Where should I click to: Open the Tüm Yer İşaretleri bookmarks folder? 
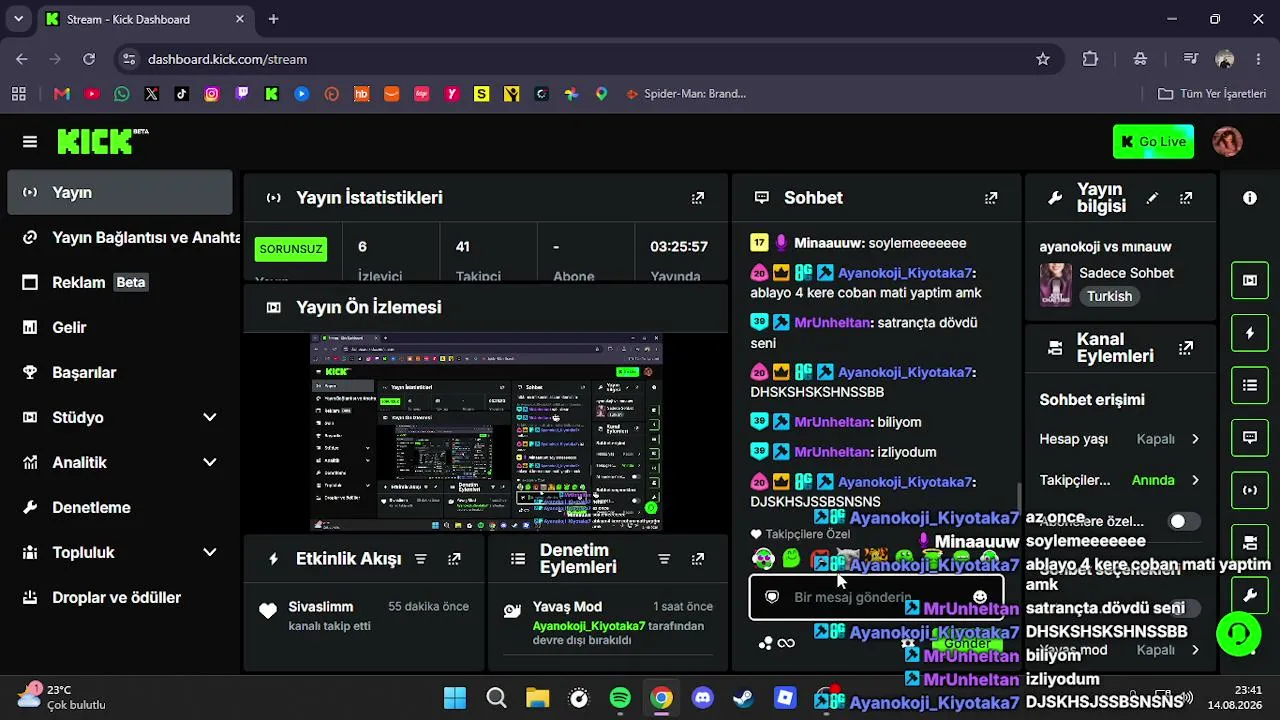coord(1212,94)
